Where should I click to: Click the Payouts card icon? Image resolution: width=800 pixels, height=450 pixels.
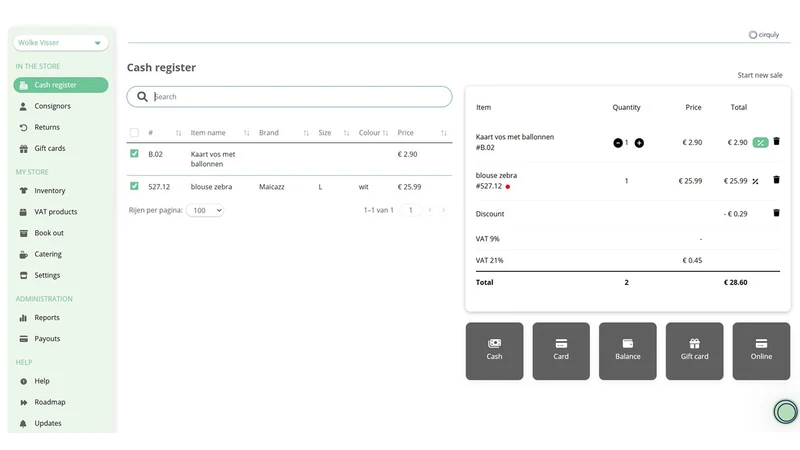click(23, 339)
